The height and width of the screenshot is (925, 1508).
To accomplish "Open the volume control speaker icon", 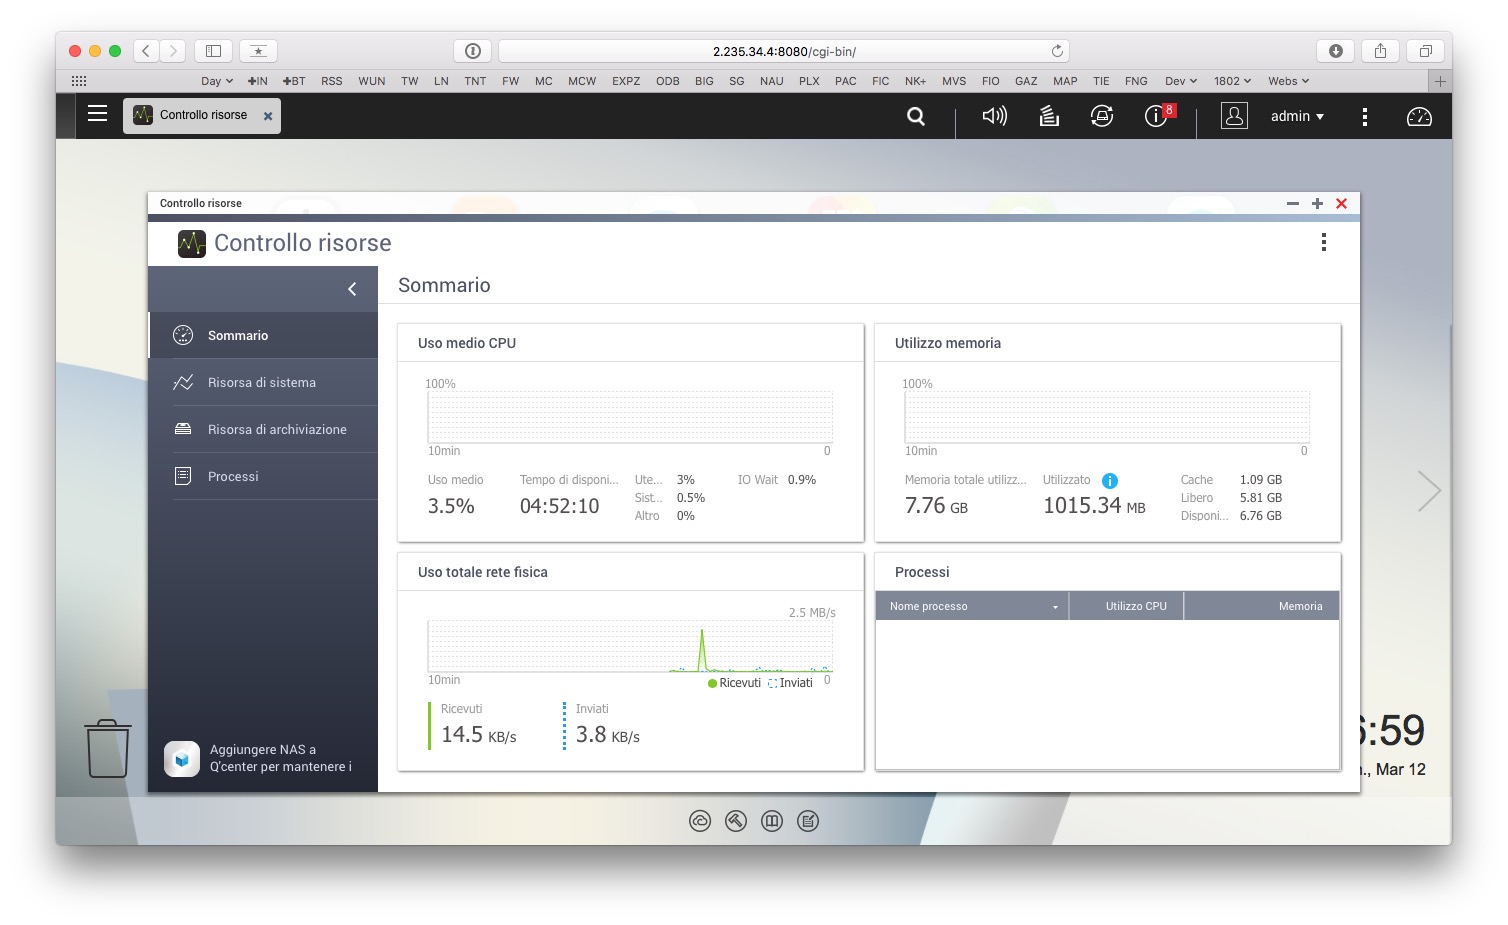I will (994, 116).
